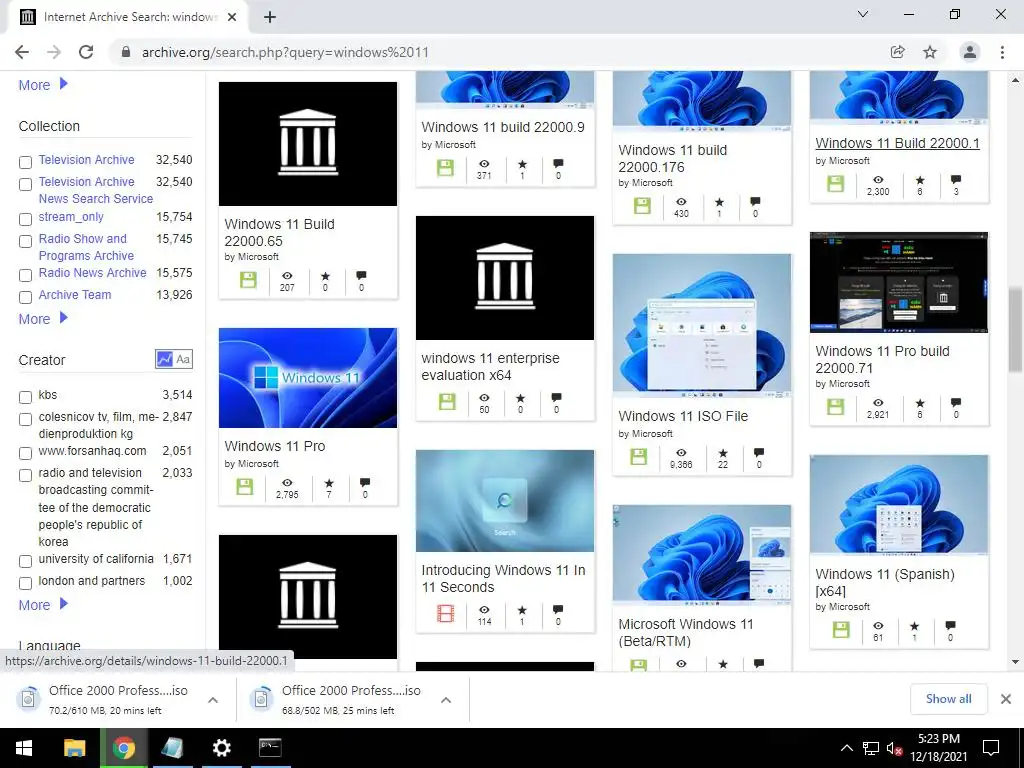Select the Internet Archive Search tab

pos(128,17)
